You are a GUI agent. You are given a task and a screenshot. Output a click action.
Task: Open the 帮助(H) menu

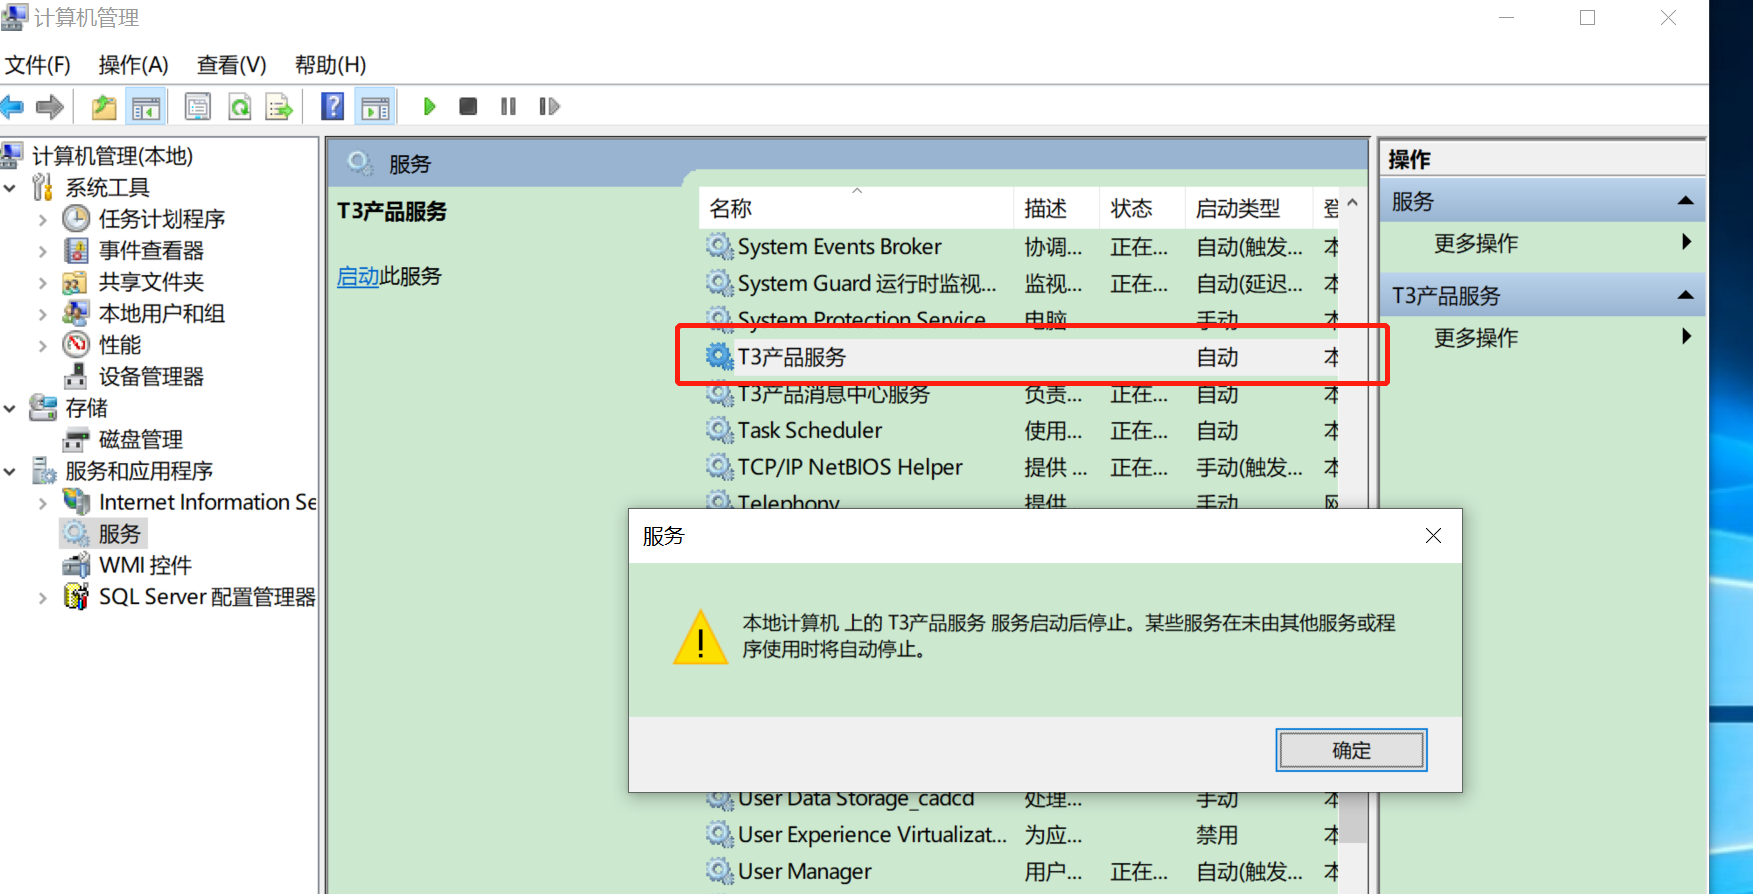coord(330,65)
